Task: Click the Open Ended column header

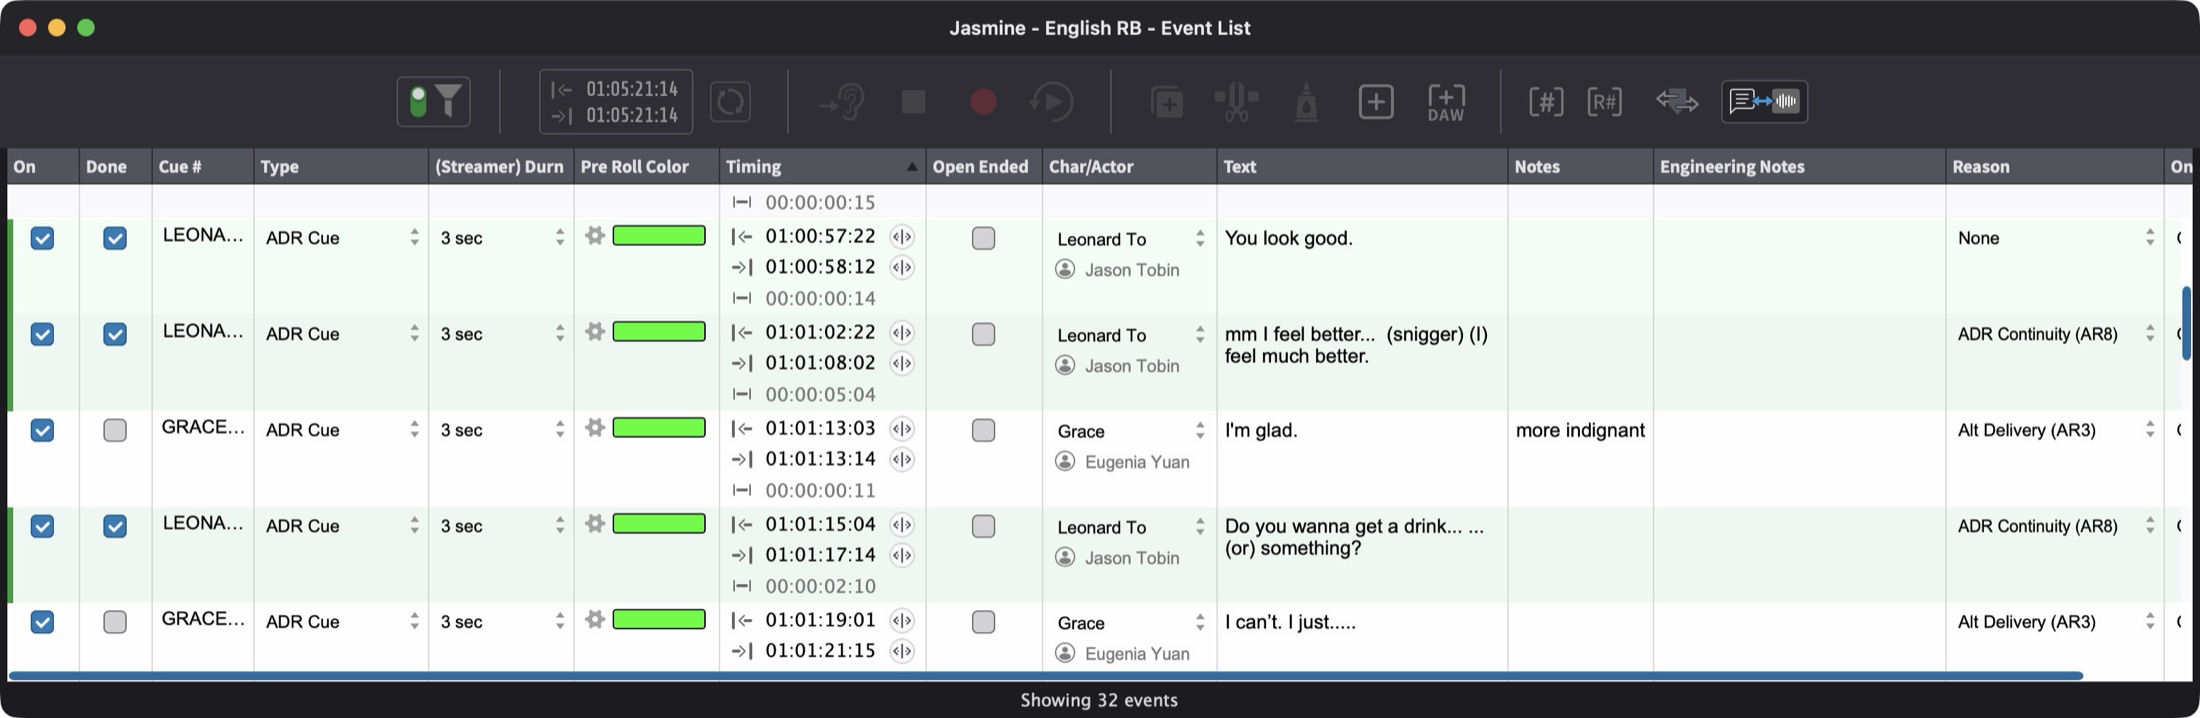Action: (983, 166)
